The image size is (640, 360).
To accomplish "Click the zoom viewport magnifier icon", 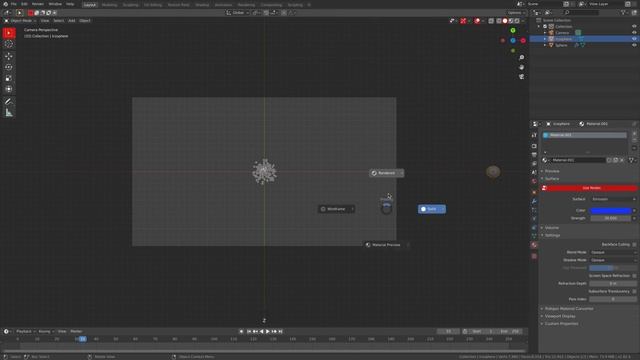I will click(x=521, y=58).
